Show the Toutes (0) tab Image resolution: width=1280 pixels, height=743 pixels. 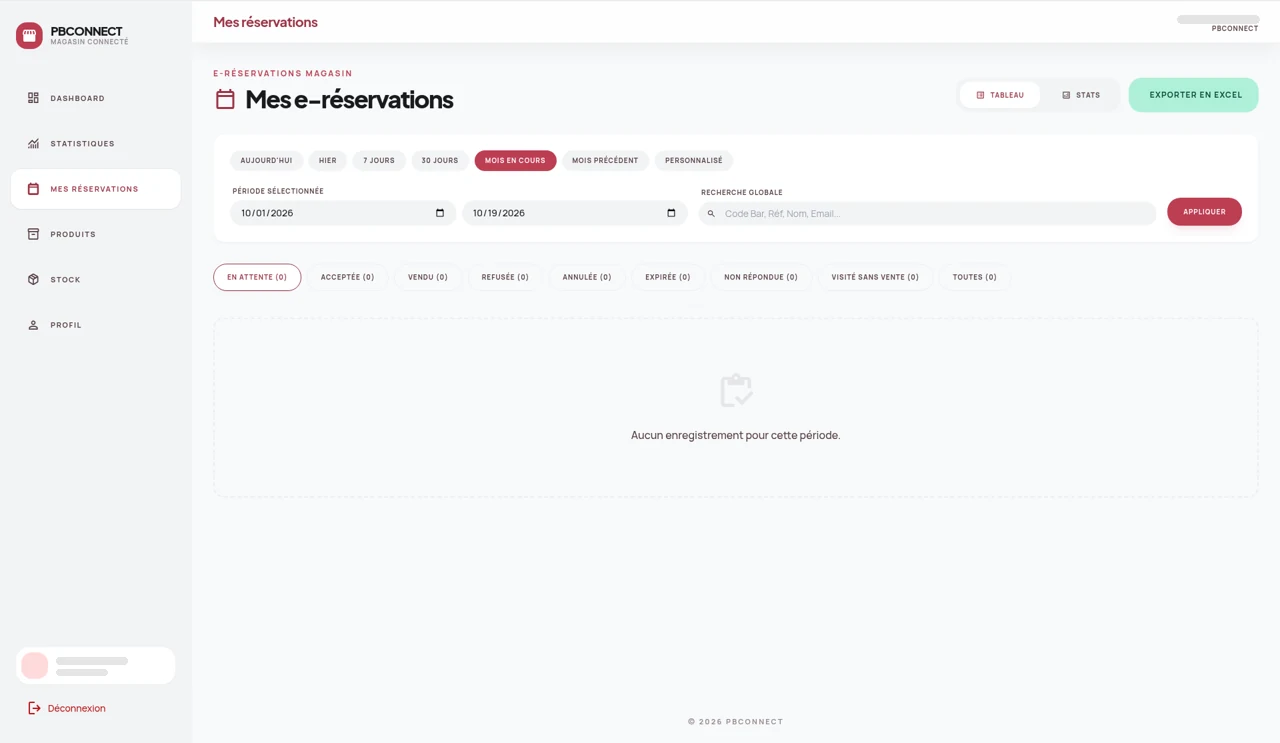click(975, 277)
